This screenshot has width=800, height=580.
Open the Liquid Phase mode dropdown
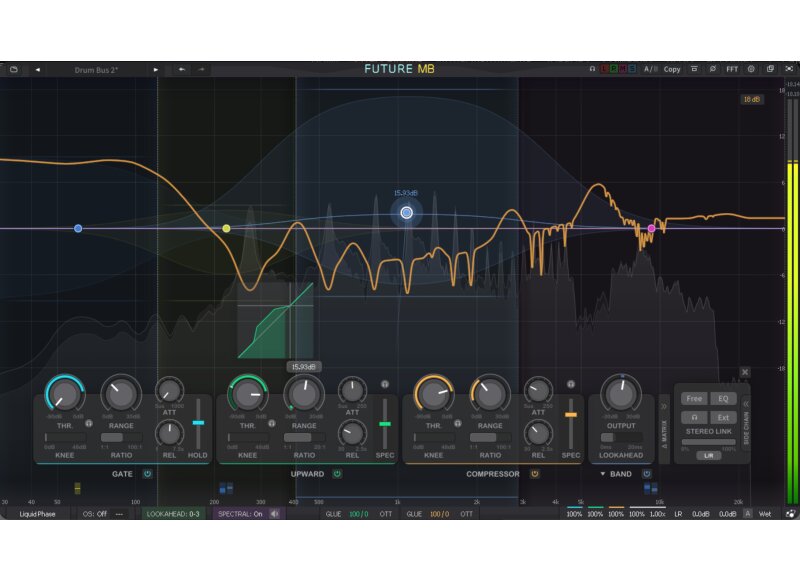(x=37, y=514)
